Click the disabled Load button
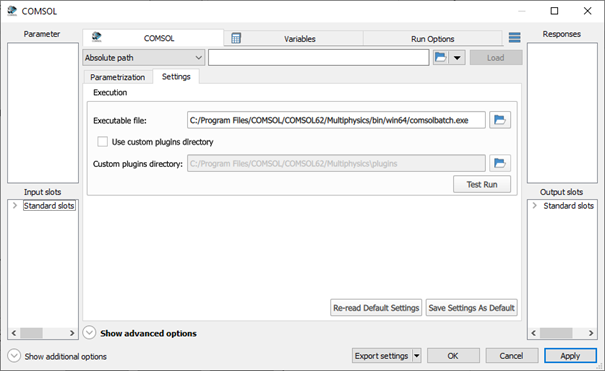Viewport: 605px width, 371px height. coord(496,58)
